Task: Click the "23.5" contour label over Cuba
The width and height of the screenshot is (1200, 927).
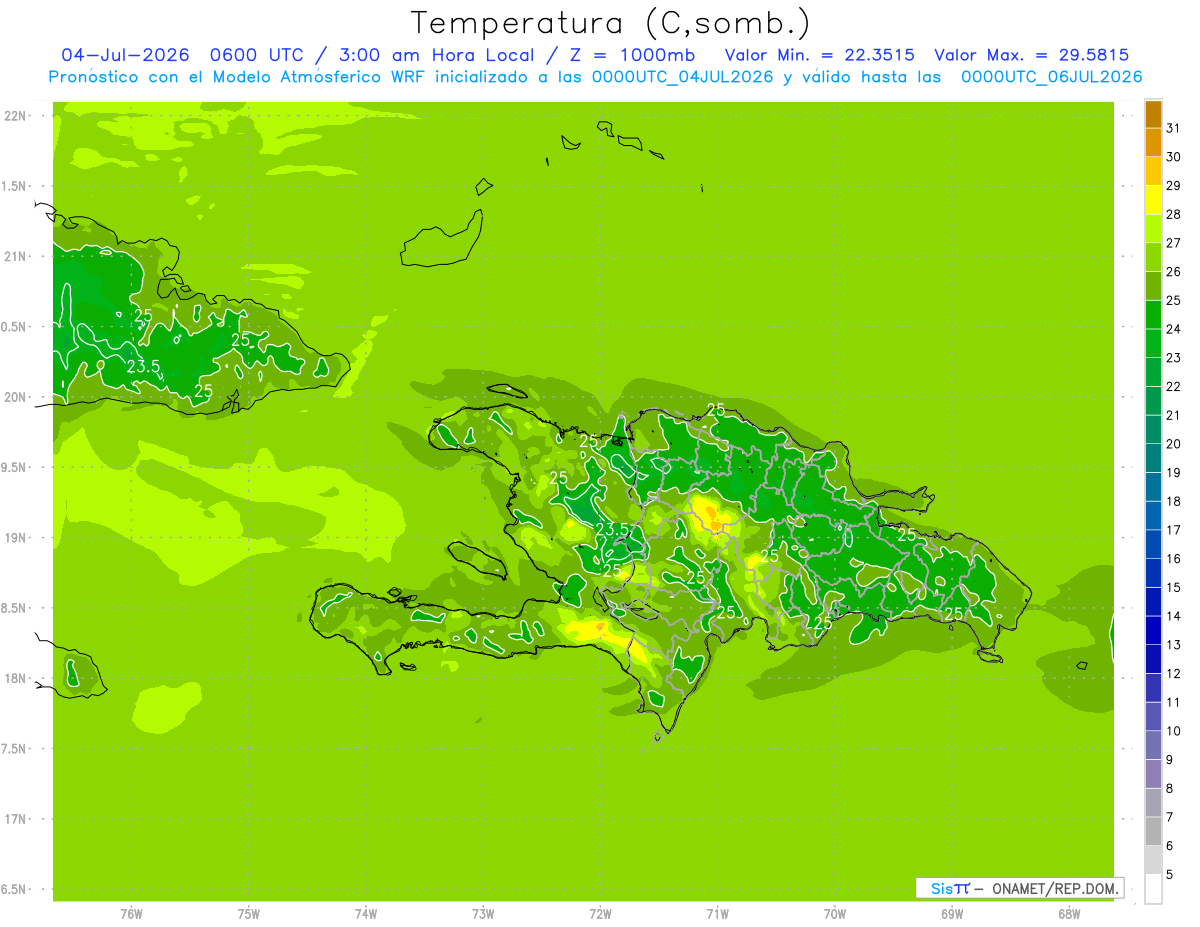Action: tap(144, 367)
